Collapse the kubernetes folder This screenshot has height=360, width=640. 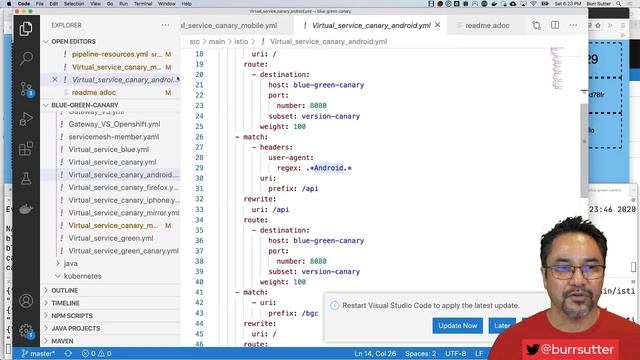(x=58, y=276)
